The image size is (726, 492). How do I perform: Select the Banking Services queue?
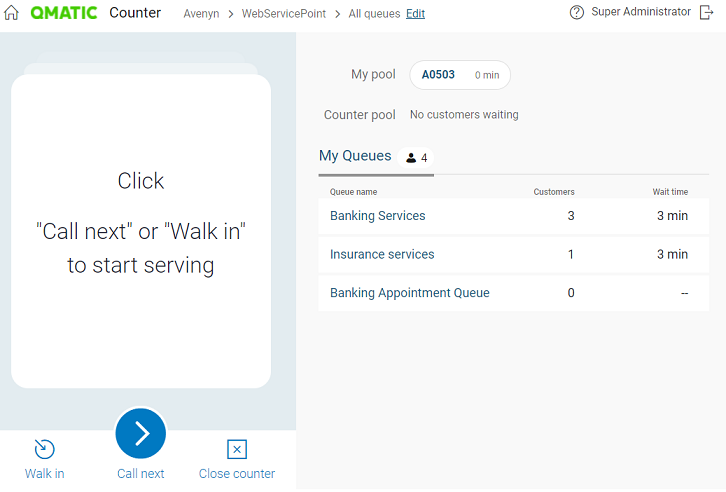pos(378,216)
